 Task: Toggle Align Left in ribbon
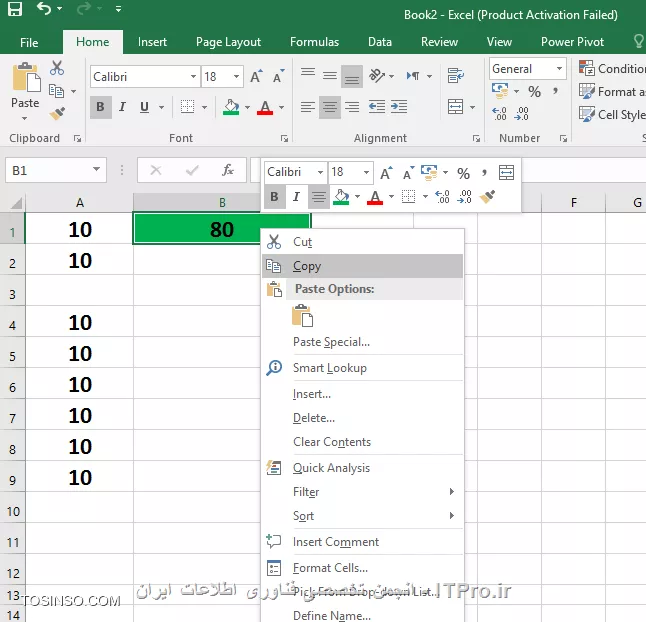tap(307, 107)
